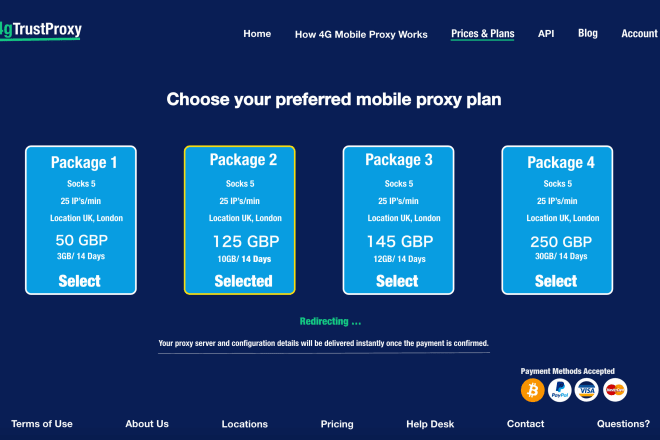Open the Account menu
Viewport: 660px width, 440px height.
639,34
